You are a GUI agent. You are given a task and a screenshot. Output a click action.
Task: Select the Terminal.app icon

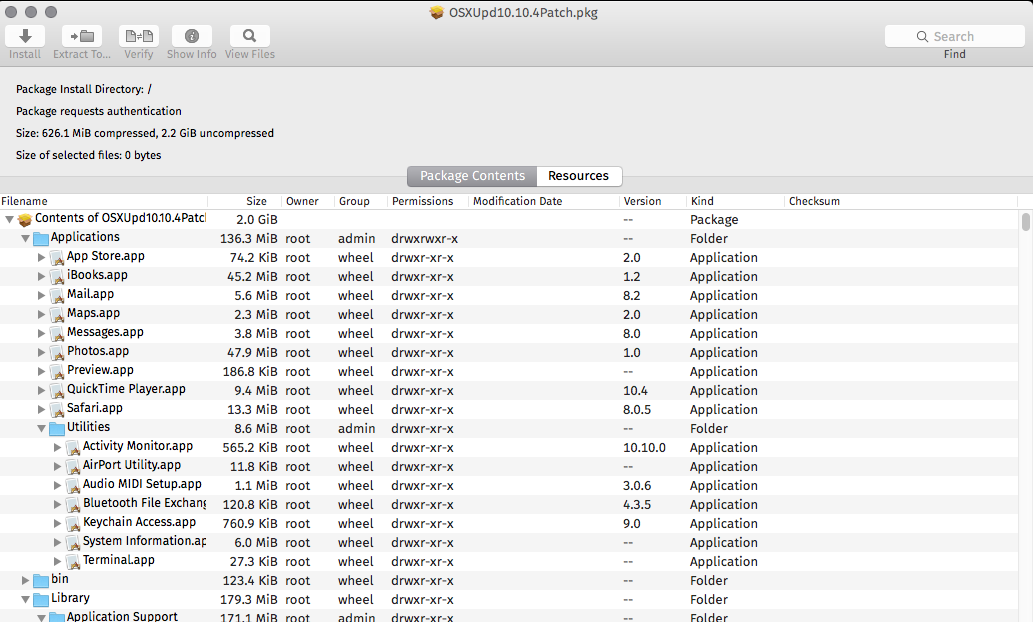pyautogui.click(x=73, y=561)
